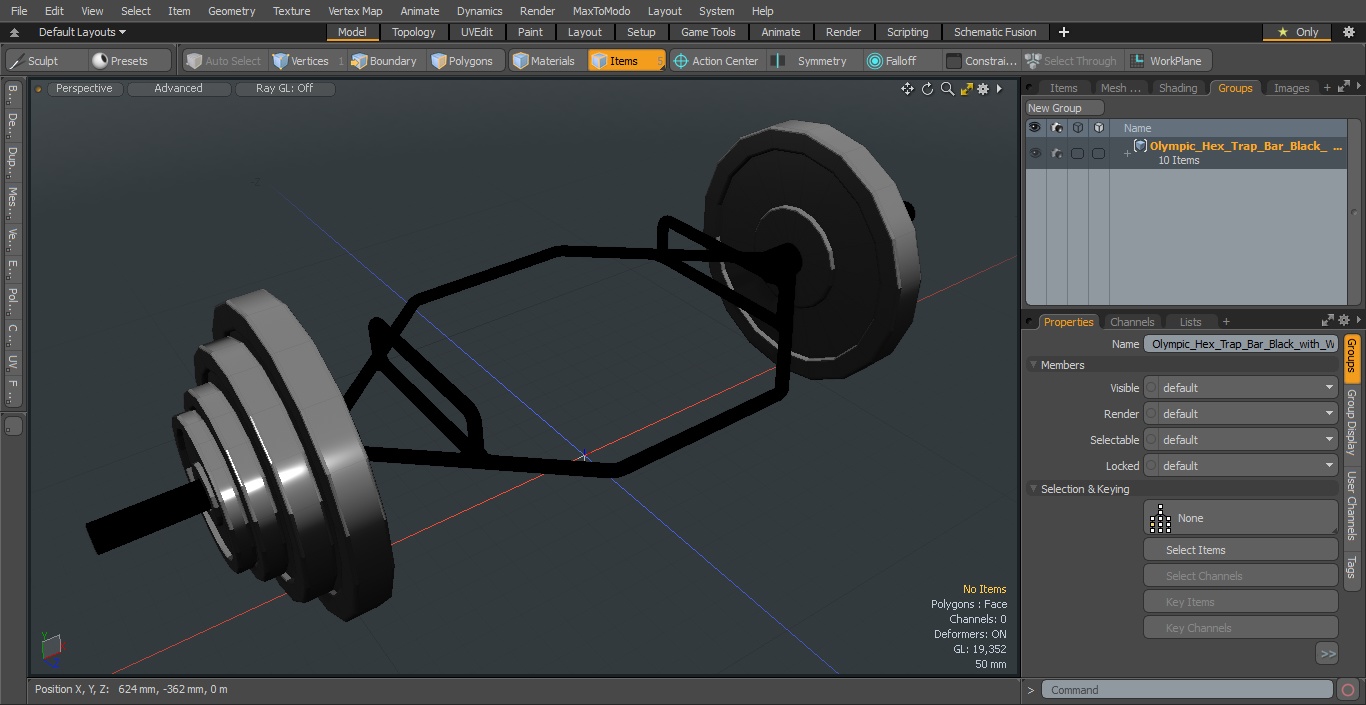Open layout settings gear at top right
Image resolution: width=1366 pixels, height=705 pixels.
(1348, 32)
